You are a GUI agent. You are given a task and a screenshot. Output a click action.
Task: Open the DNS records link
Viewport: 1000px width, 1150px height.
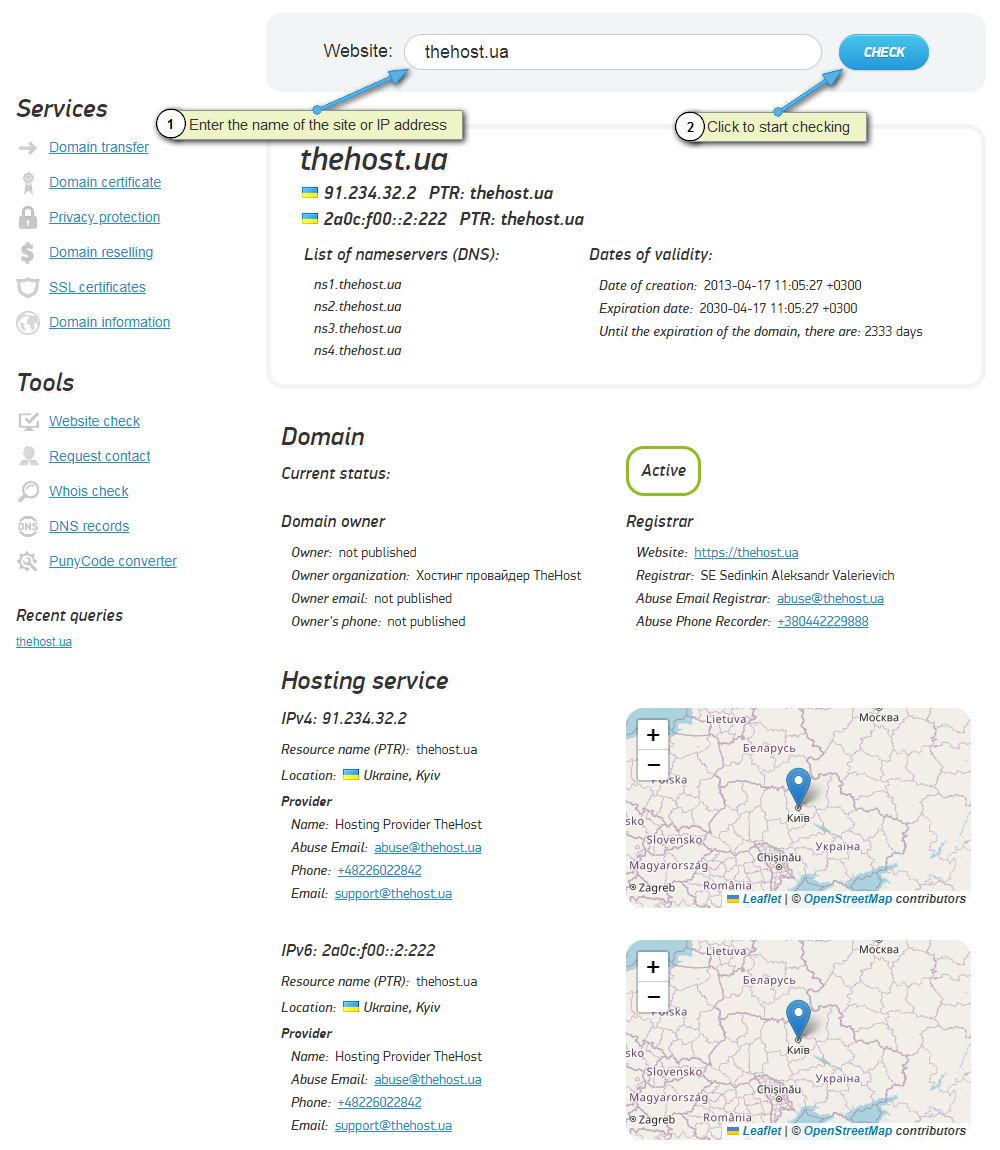point(89,527)
